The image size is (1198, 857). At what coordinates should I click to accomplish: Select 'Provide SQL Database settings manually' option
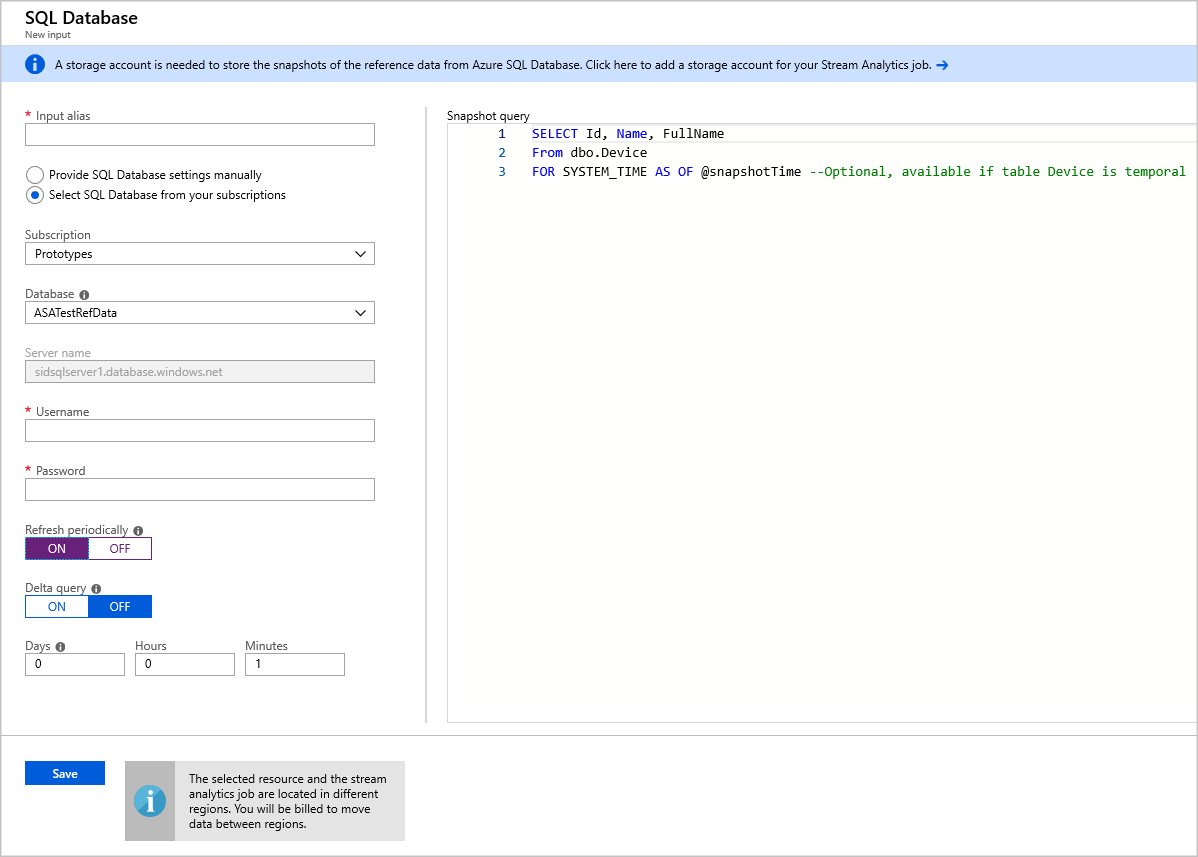click(35, 174)
